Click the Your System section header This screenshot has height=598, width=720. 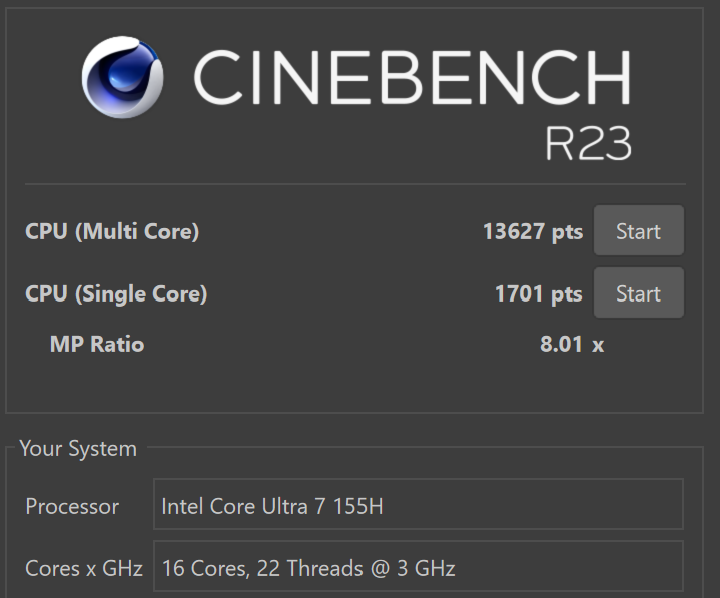[x=78, y=449]
